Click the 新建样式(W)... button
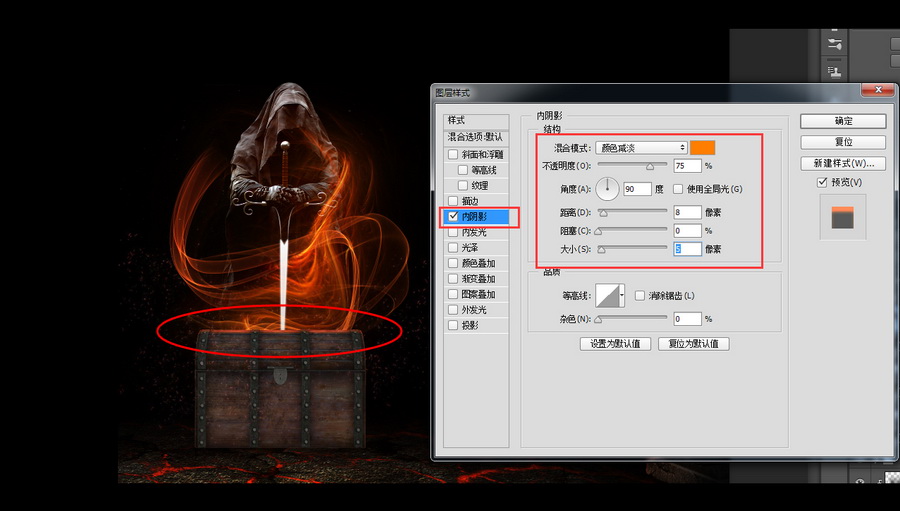The height and width of the screenshot is (511, 900). click(843, 163)
